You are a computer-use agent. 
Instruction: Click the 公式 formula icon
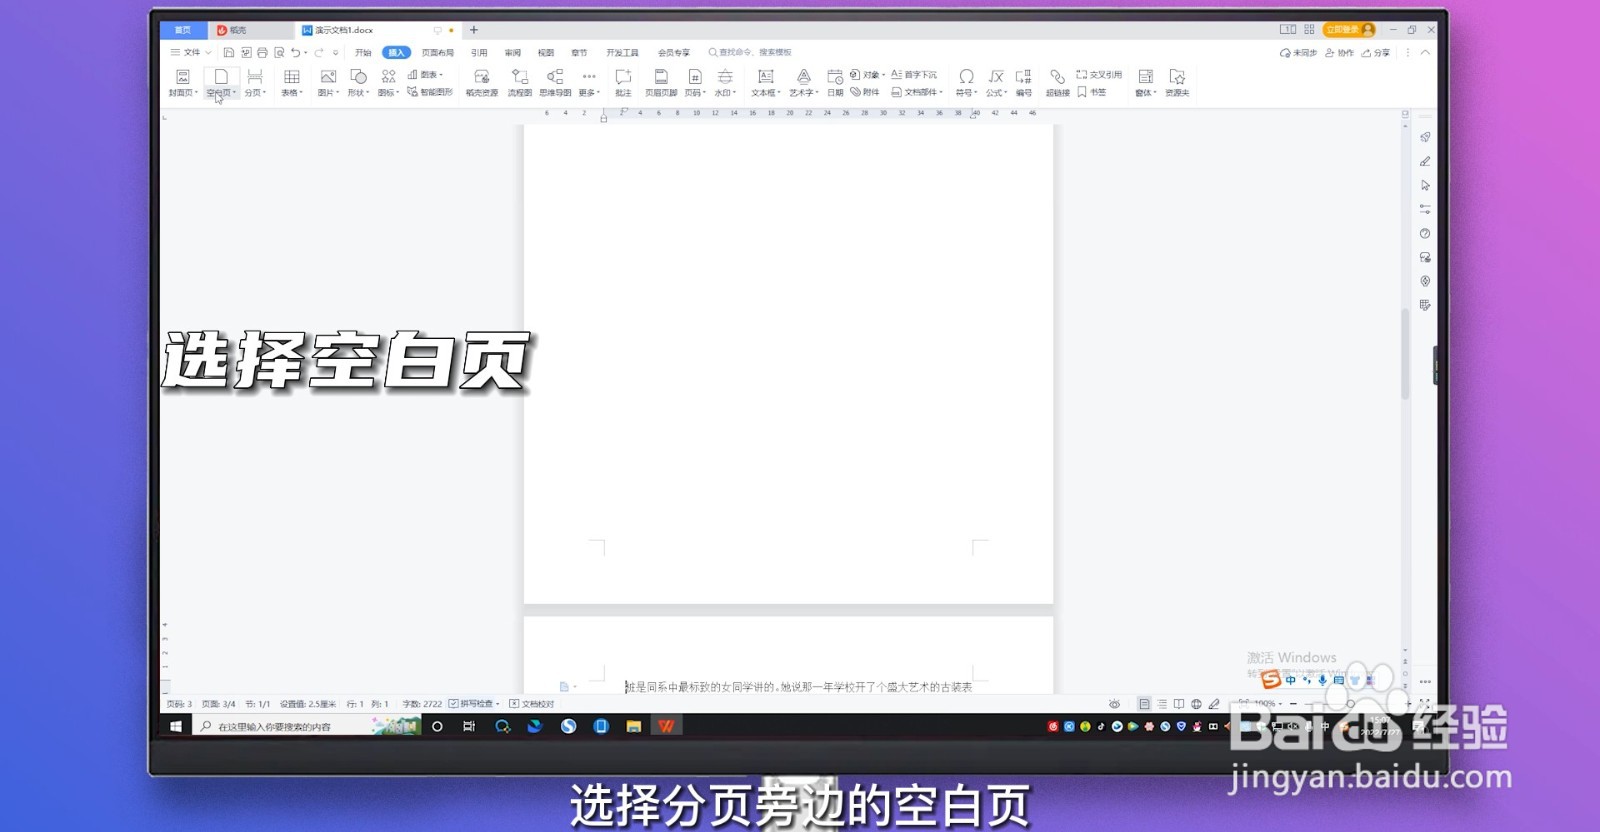996,77
